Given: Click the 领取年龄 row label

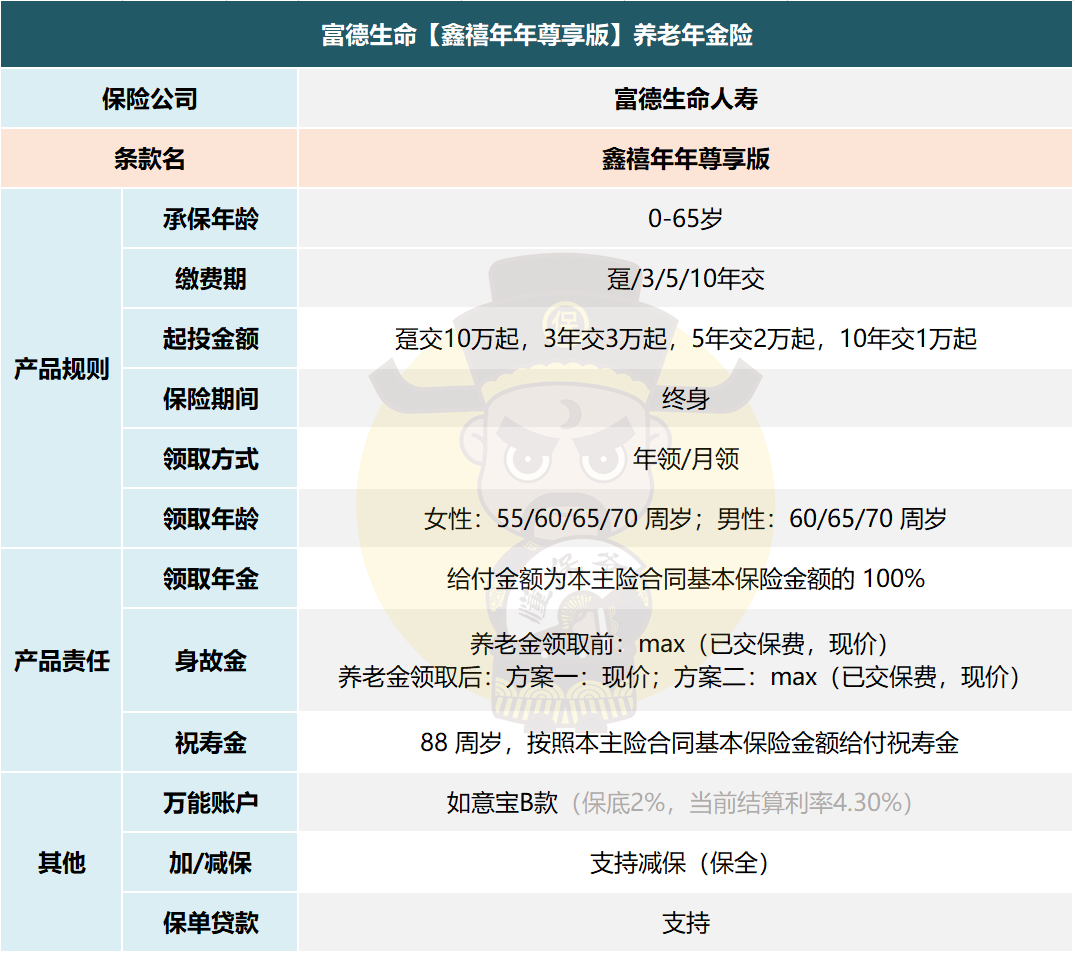Looking at the screenshot, I should coord(210,518).
